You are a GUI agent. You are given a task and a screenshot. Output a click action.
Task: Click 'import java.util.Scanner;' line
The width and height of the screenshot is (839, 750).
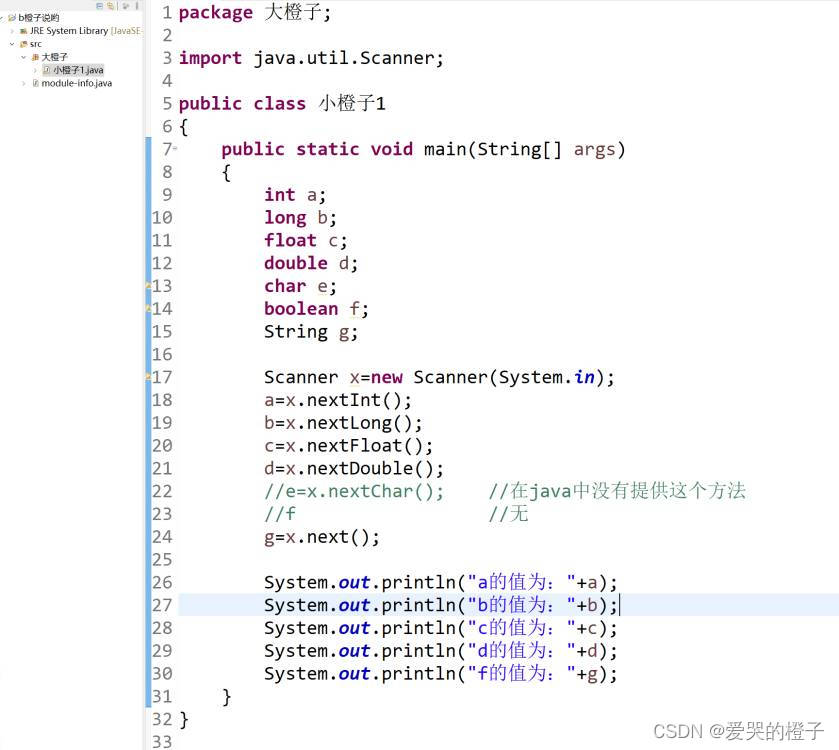tap(311, 58)
